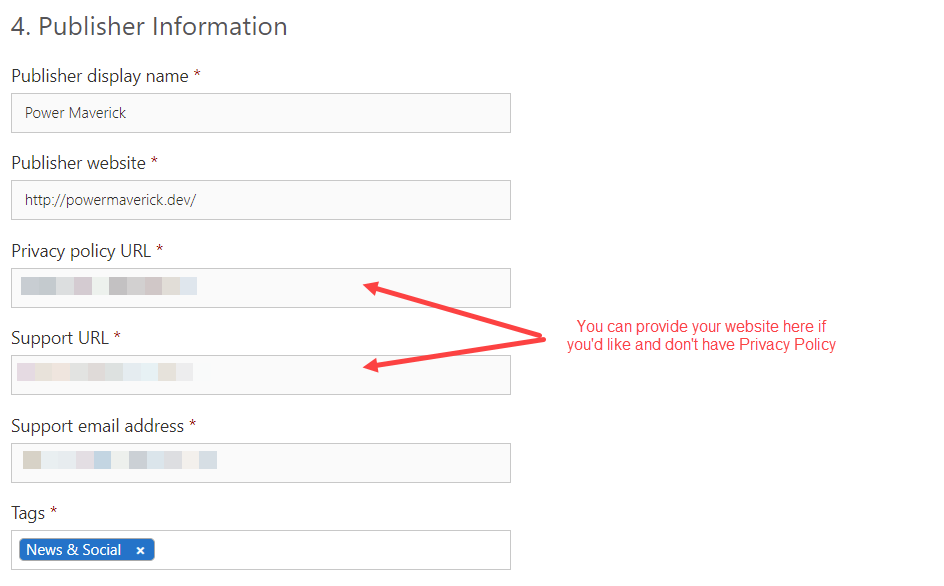This screenshot has height=586, width=944.
Task: Remove the News & Social tag
Action: point(141,550)
